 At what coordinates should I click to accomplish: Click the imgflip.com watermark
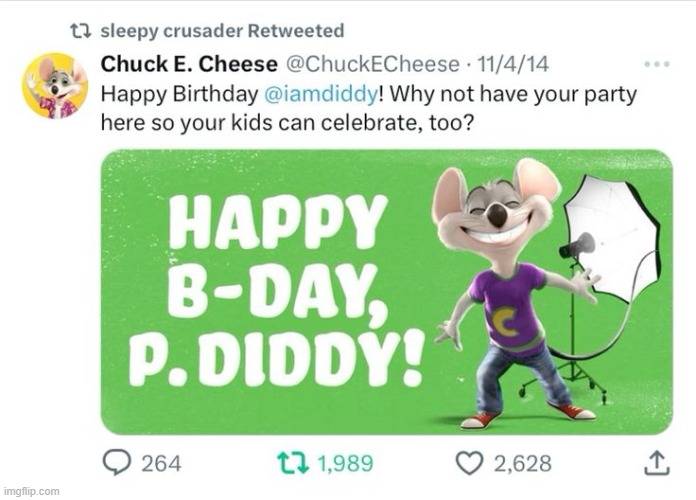(31, 491)
